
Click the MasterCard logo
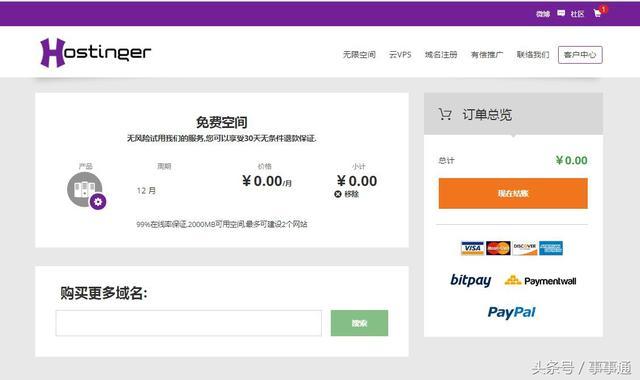coord(498,248)
